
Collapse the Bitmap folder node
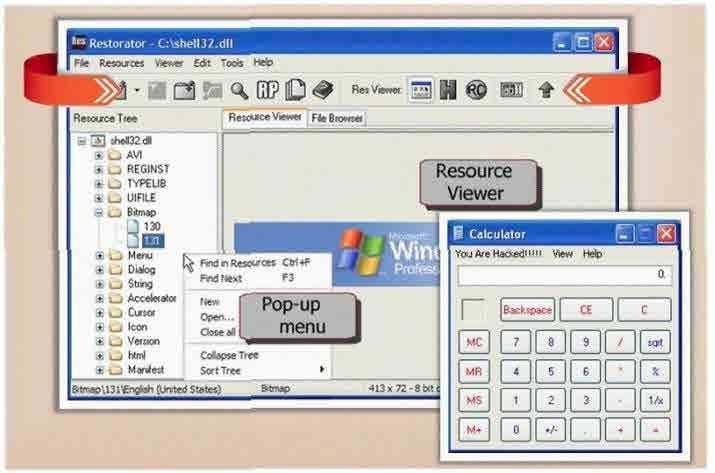click(98, 213)
